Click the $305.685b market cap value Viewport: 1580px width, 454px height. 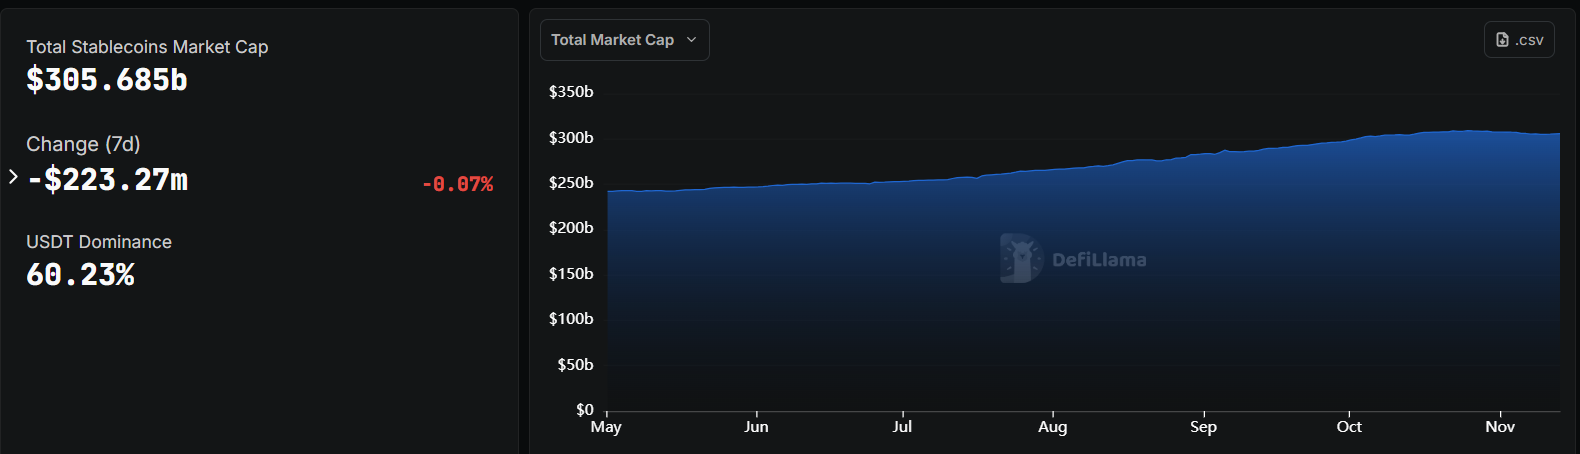(x=107, y=80)
